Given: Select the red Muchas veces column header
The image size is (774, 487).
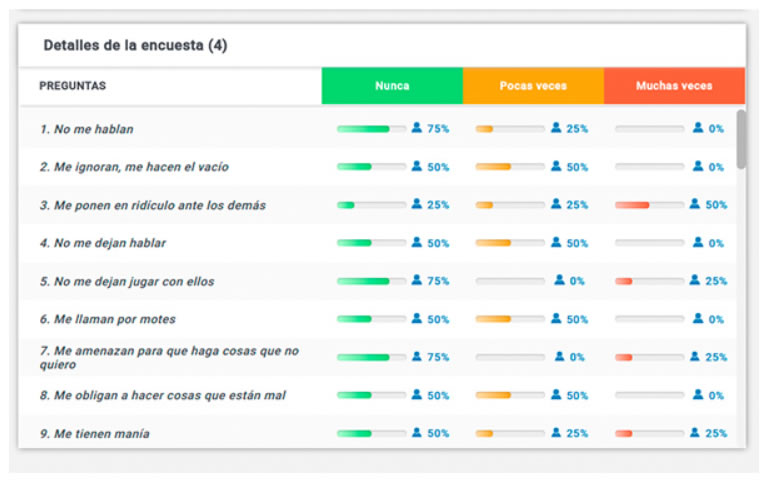Looking at the screenshot, I should pyautogui.click(x=674, y=86).
